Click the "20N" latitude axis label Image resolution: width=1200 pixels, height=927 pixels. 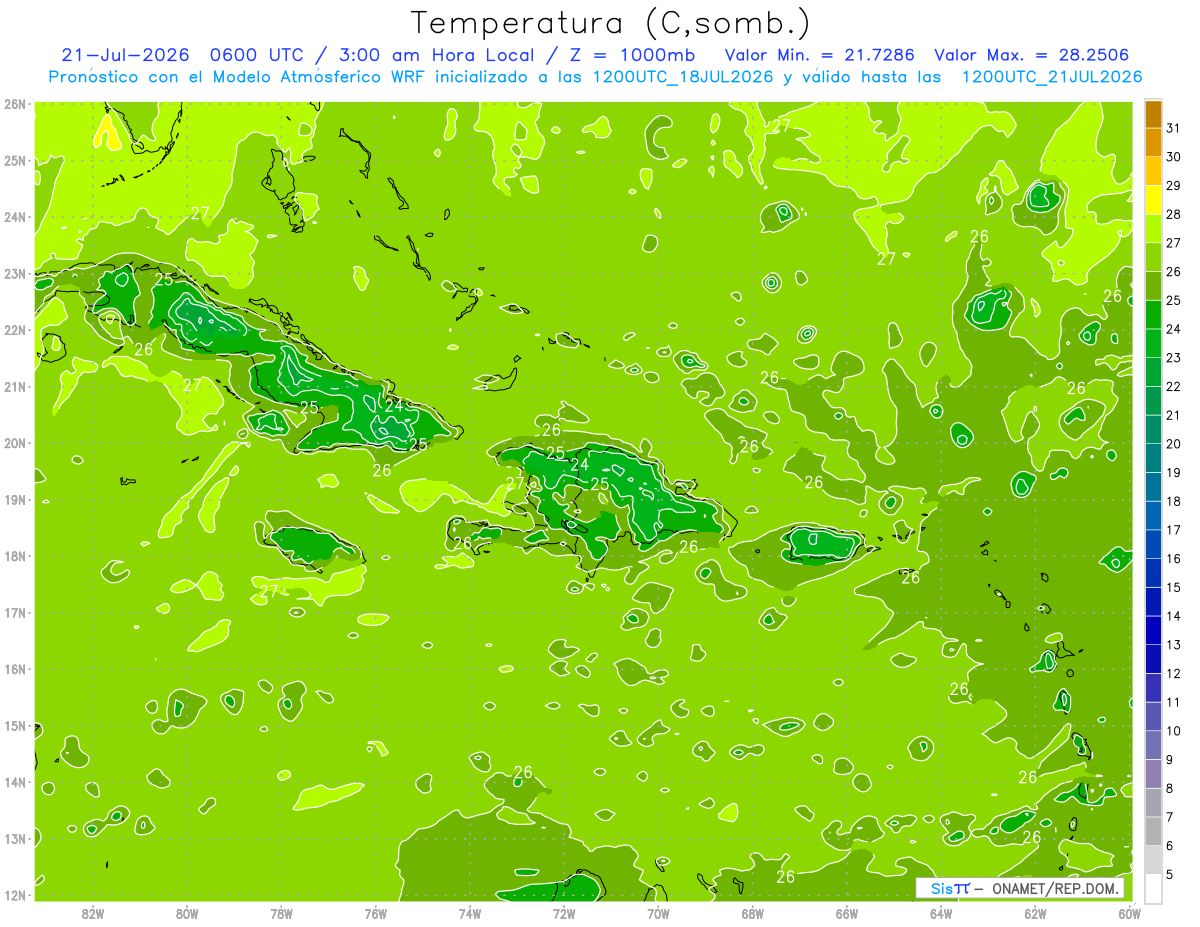[15, 443]
